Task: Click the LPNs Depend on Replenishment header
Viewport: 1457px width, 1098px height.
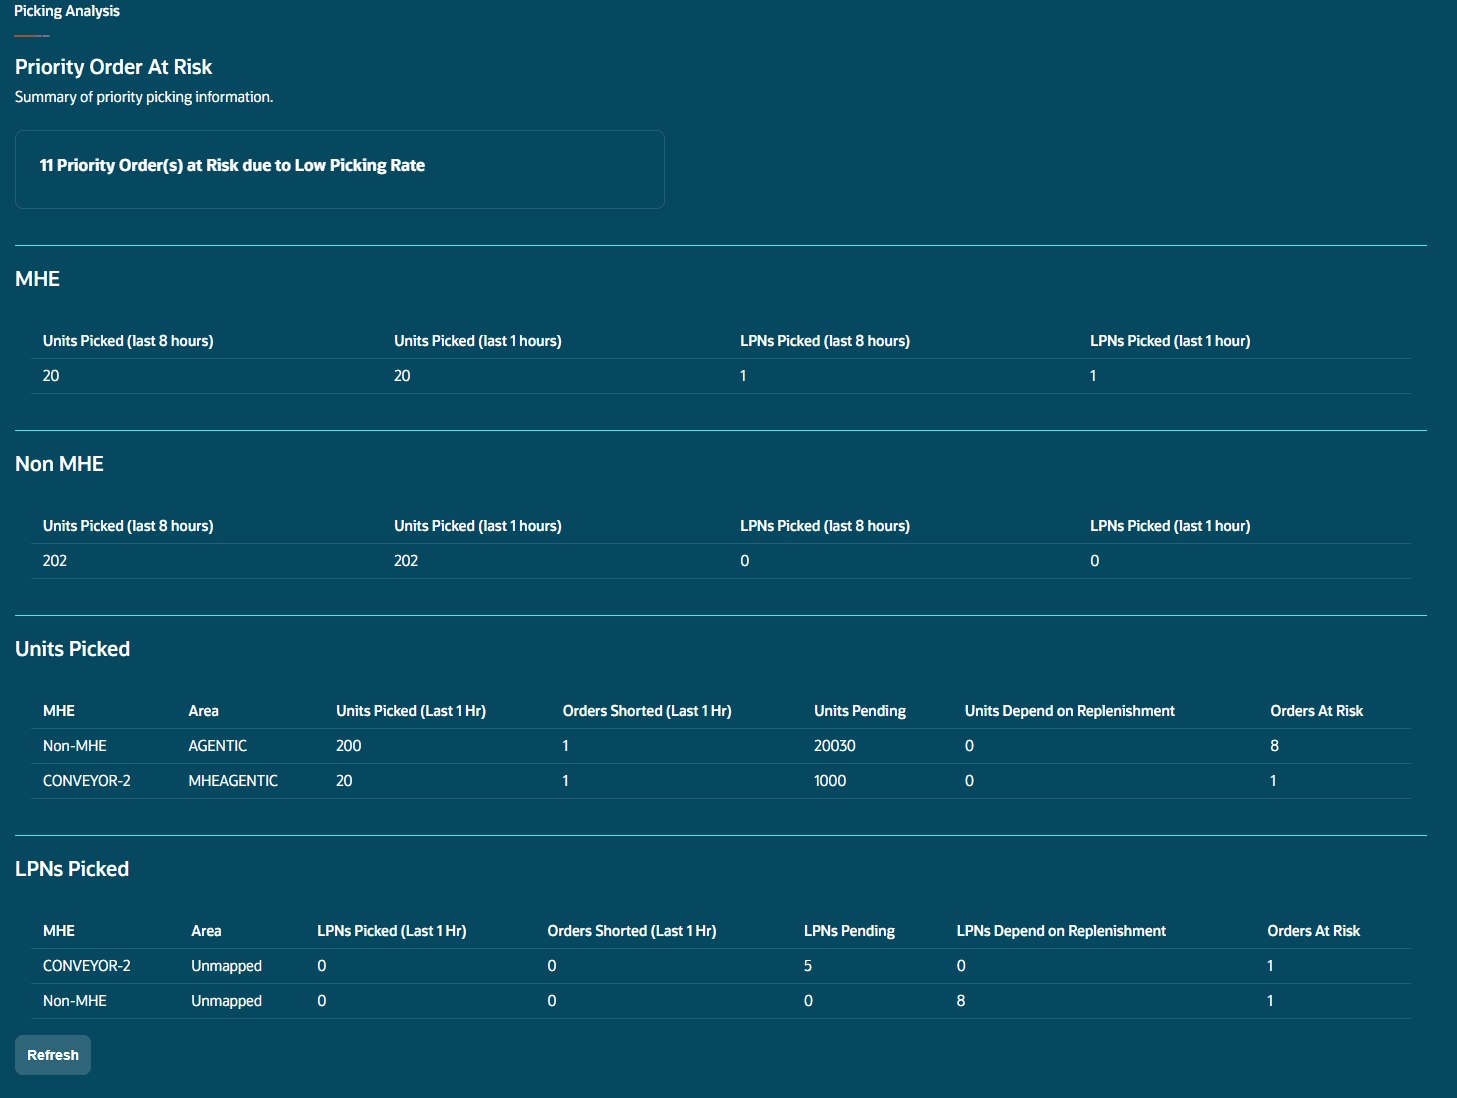Action: [1061, 931]
